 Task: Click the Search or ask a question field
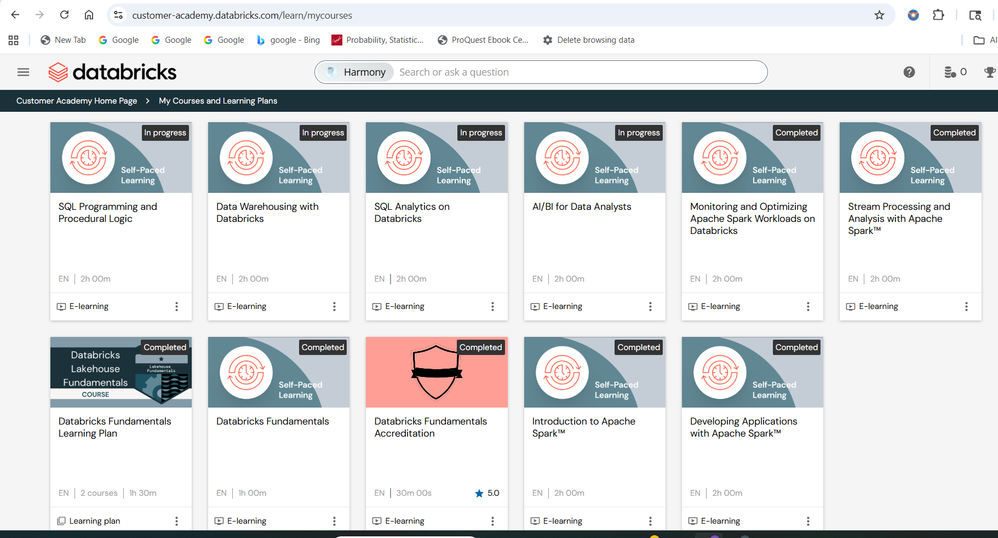click(x=580, y=72)
